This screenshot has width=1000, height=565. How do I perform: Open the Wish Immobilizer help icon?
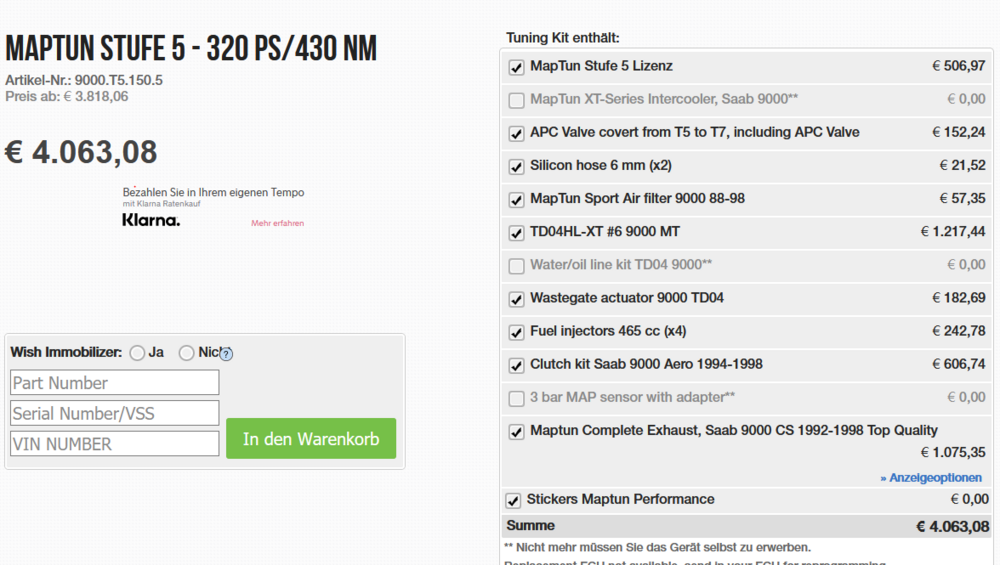226,354
